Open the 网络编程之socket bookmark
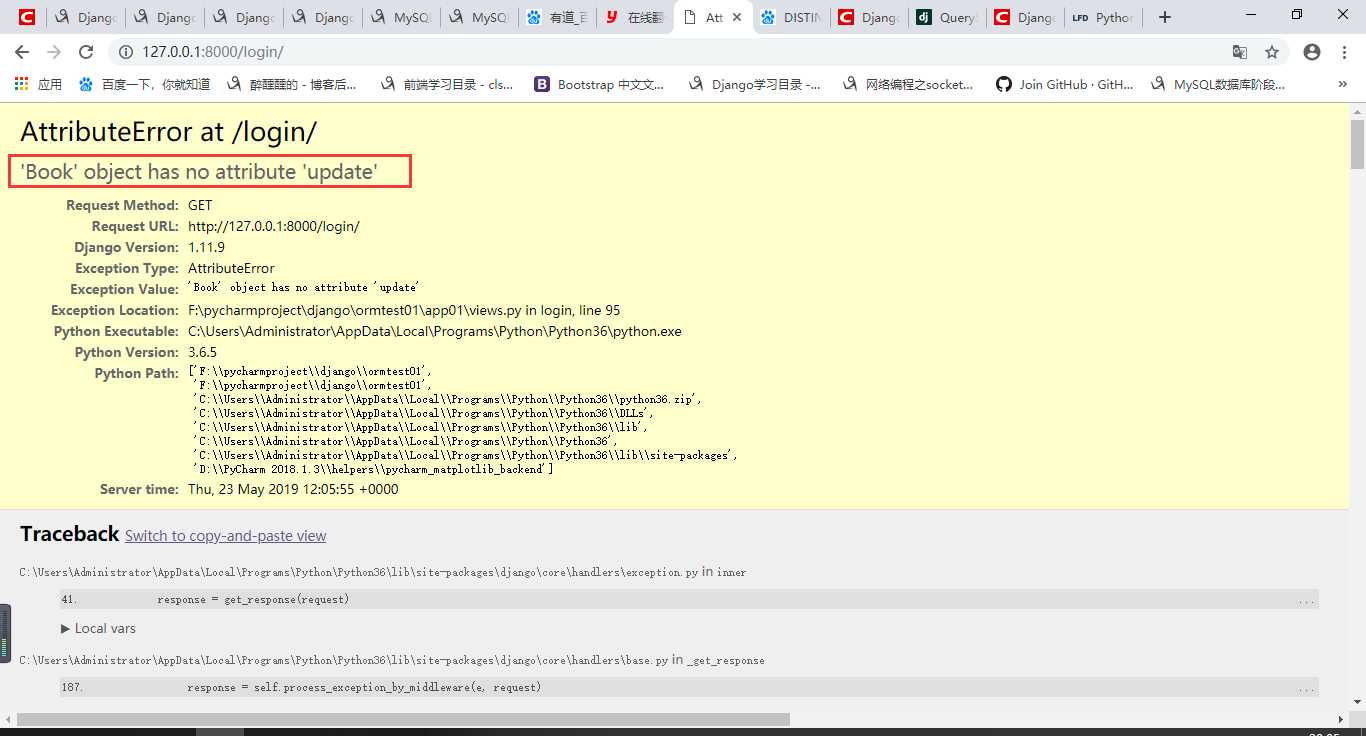Image resolution: width=1366 pixels, height=736 pixels. [908, 85]
